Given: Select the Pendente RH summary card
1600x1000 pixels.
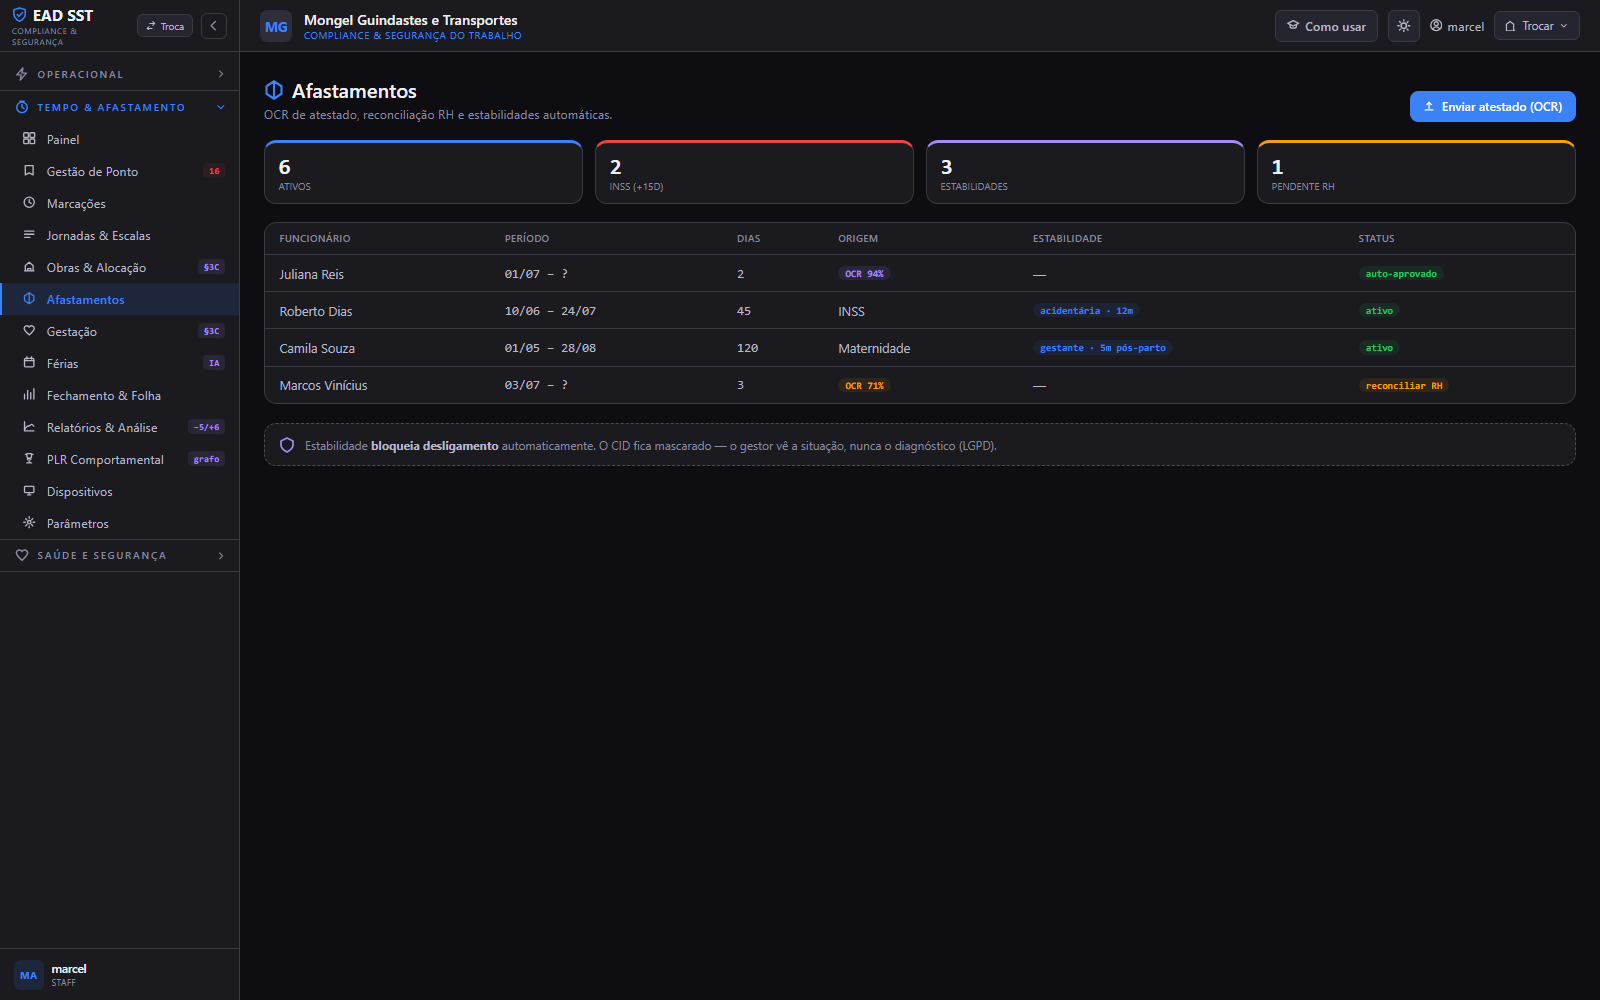Looking at the screenshot, I should coord(1416,172).
